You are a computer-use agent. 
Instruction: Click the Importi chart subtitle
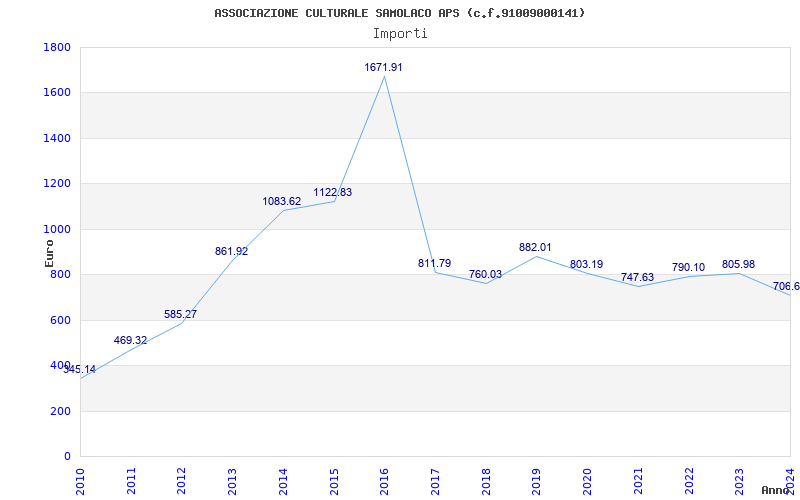click(x=400, y=34)
